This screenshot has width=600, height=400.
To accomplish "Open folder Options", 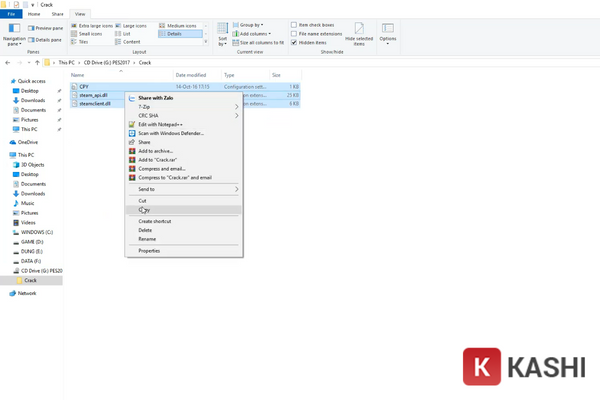I will (x=388, y=34).
